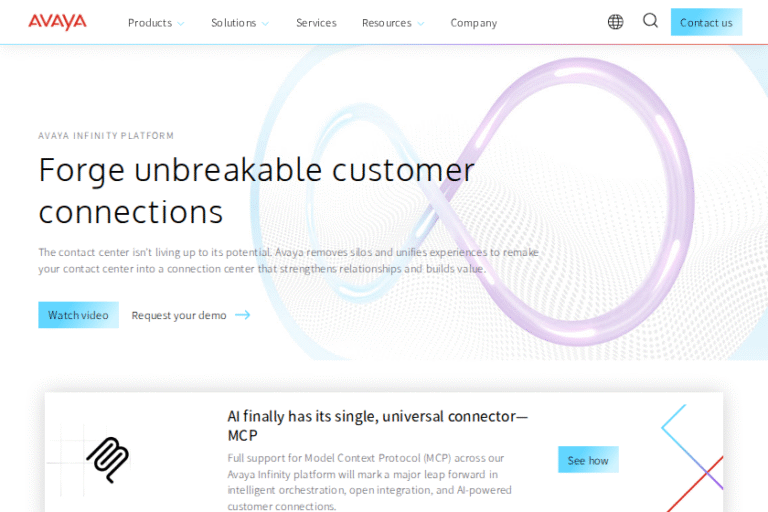The image size is (768, 512).
Task: Open the Products menu label
Action: pos(150,23)
